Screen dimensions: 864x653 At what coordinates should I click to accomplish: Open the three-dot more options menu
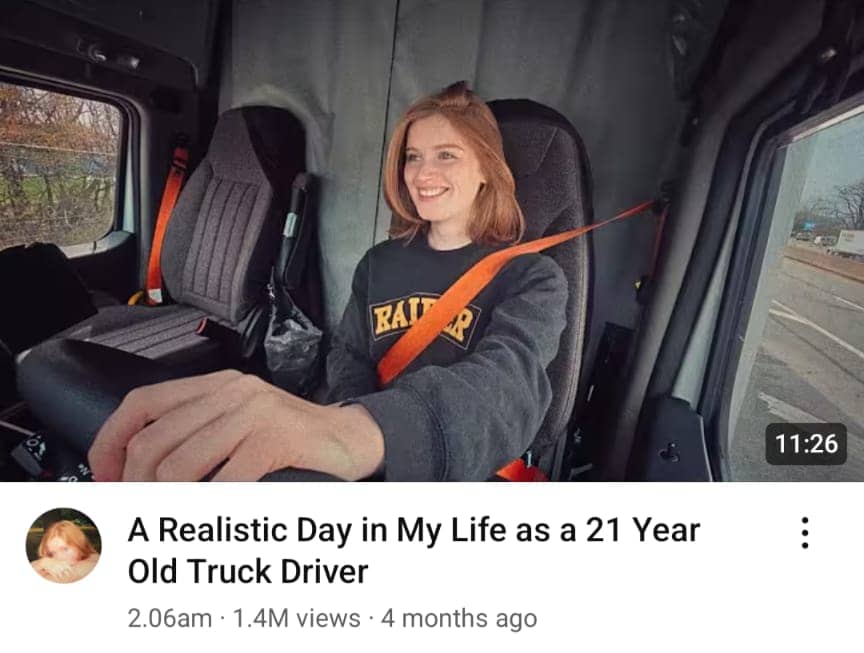805,532
